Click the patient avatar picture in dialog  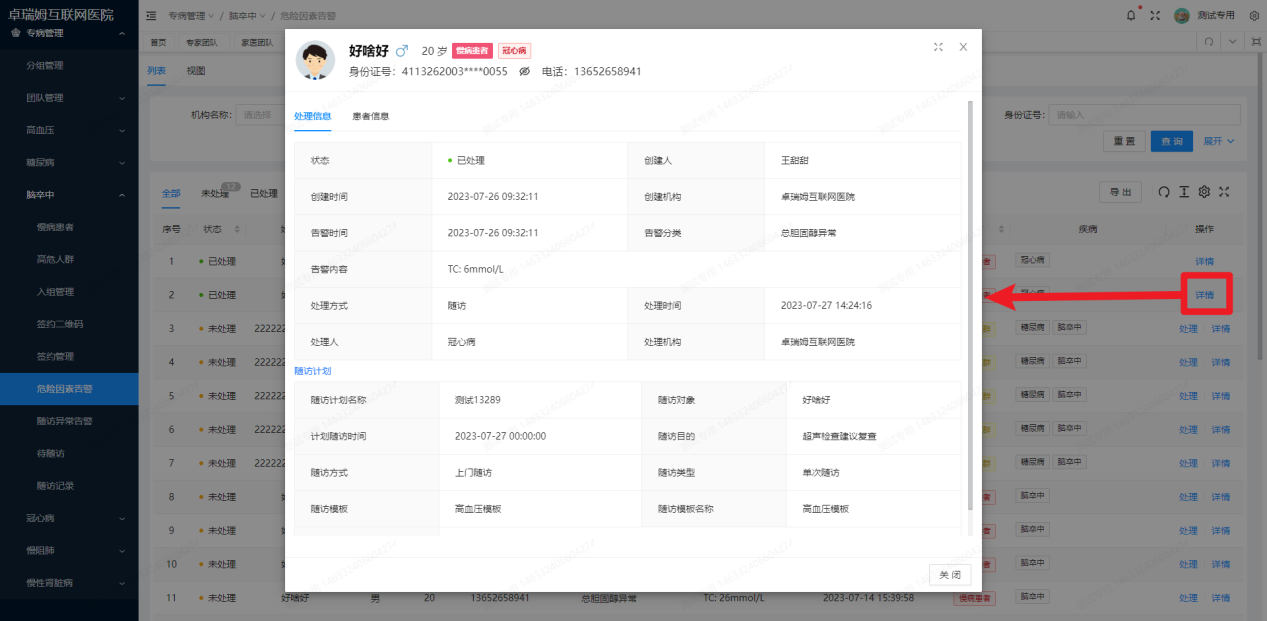tap(315, 60)
